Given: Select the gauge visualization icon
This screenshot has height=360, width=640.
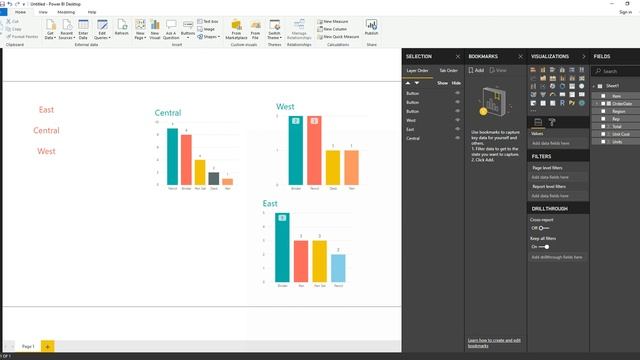Looking at the screenshot, I should coord(553,94).
